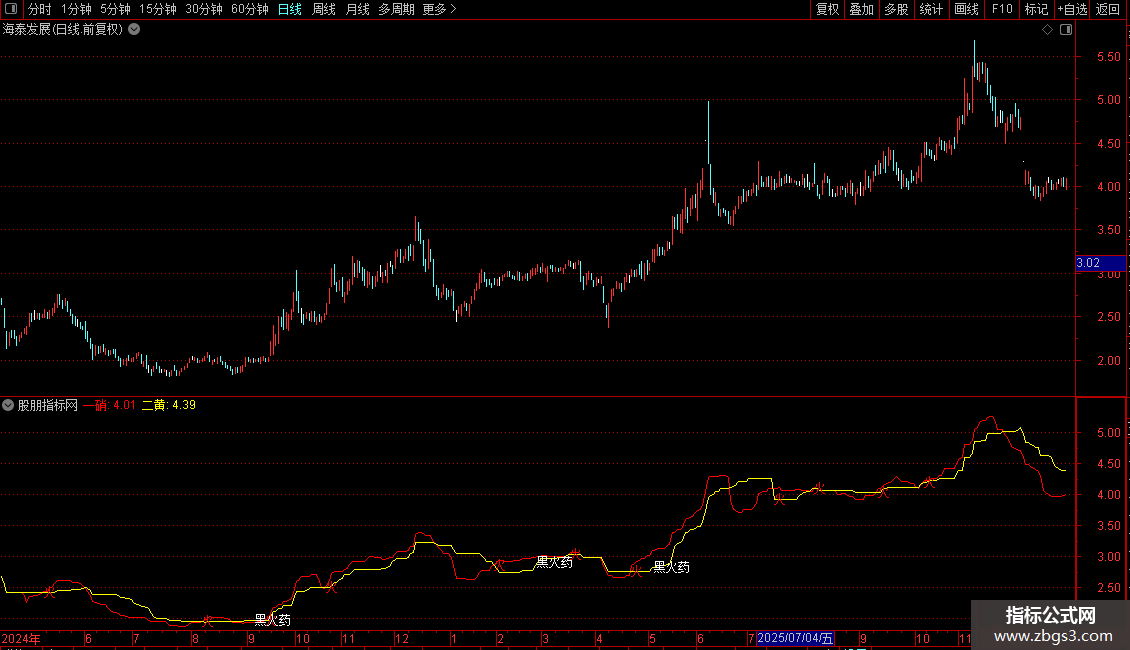Open the 多周期 multi-period view

coord(396,9)
